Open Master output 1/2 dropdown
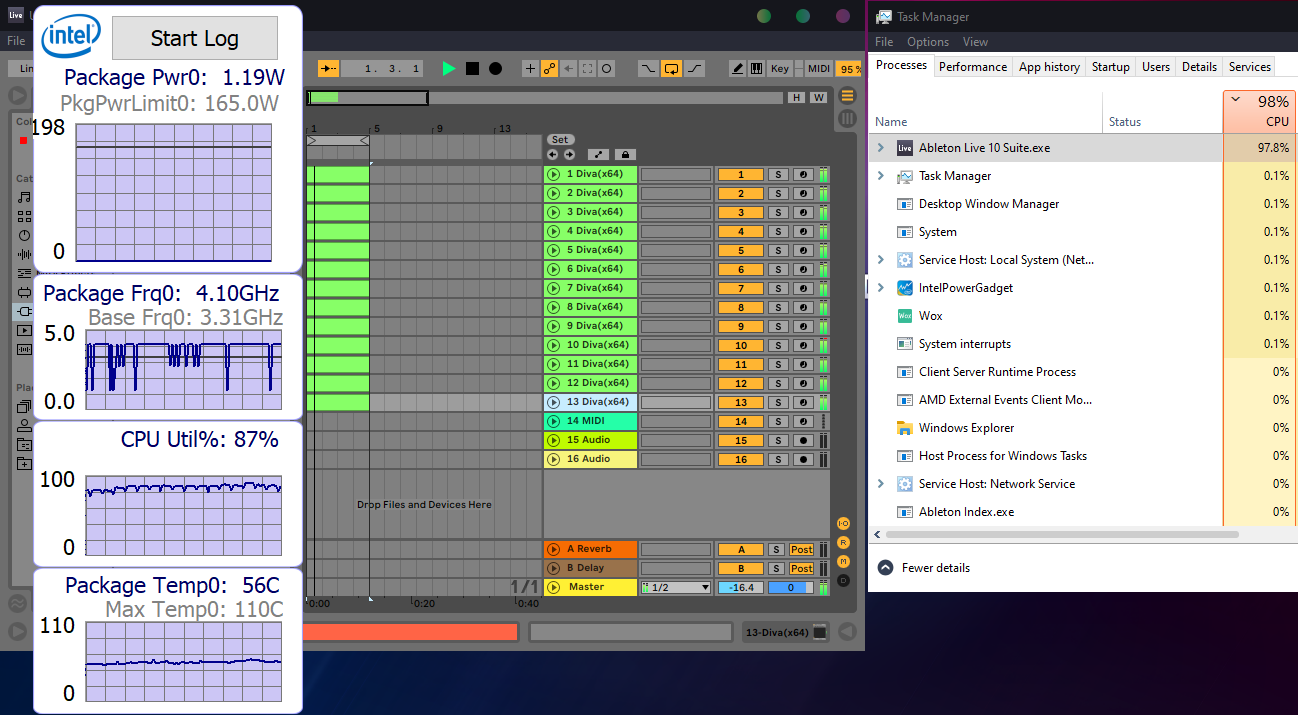The image size is (1298, 715). (676, 588)
